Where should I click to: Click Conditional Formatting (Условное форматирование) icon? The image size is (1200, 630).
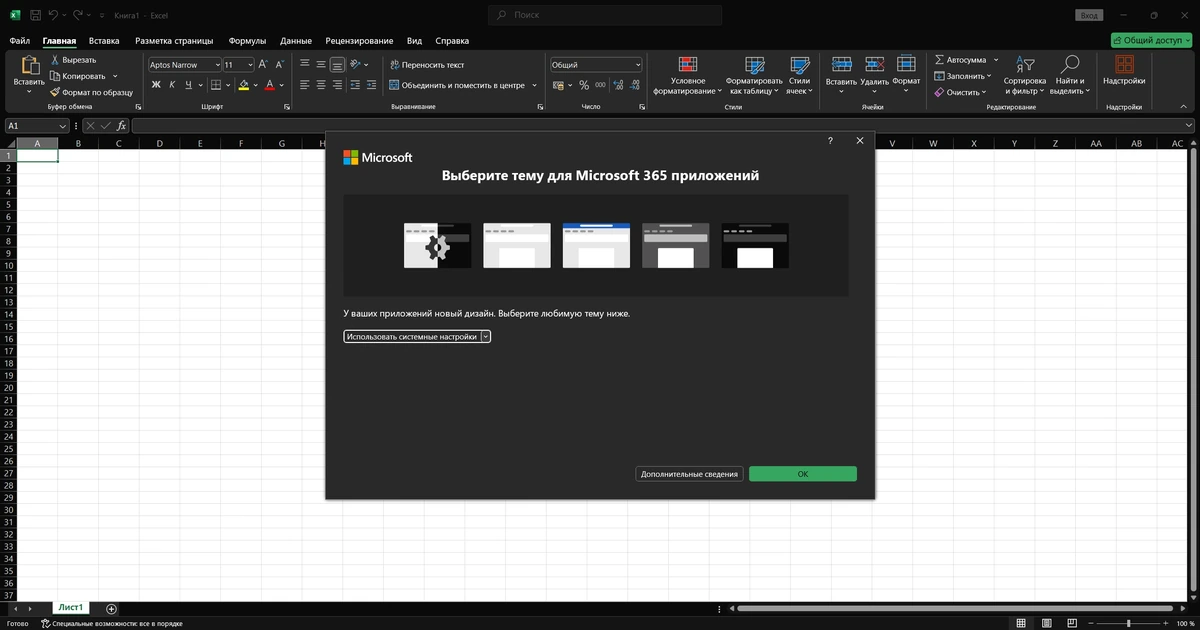687,65
